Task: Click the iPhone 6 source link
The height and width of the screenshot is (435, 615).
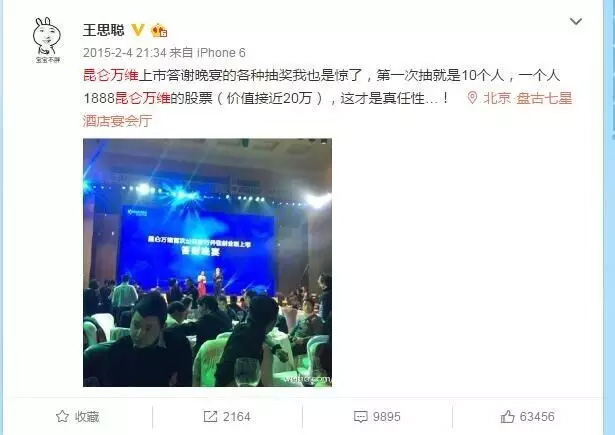Action: pos(221,53)
